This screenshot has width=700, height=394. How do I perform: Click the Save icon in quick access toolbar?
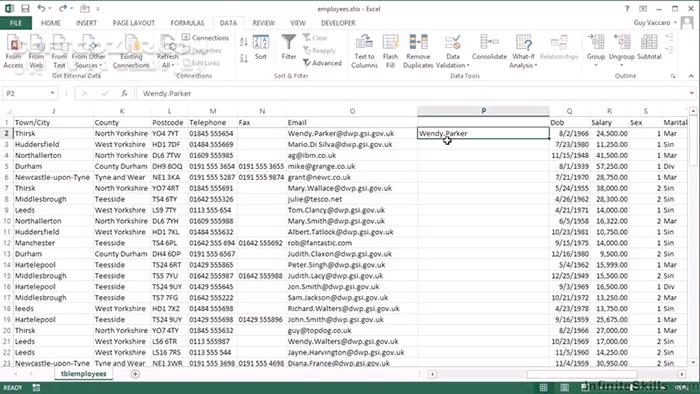point(25,8)
